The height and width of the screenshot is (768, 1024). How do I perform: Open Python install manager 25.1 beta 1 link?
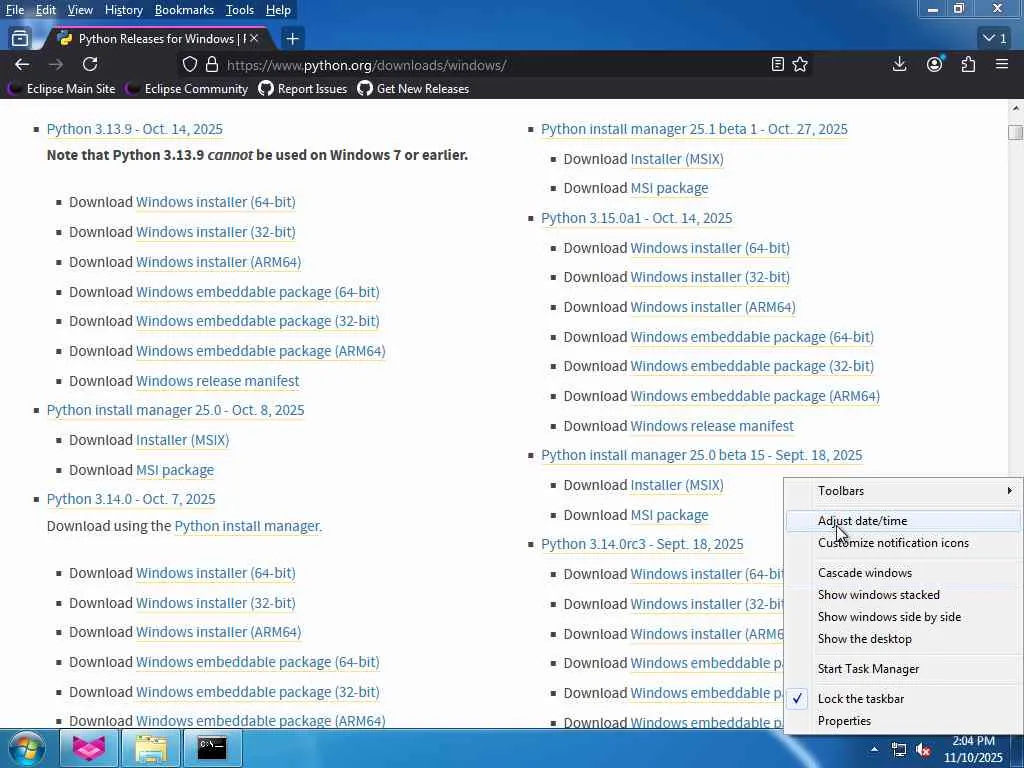tap(694, 129)
